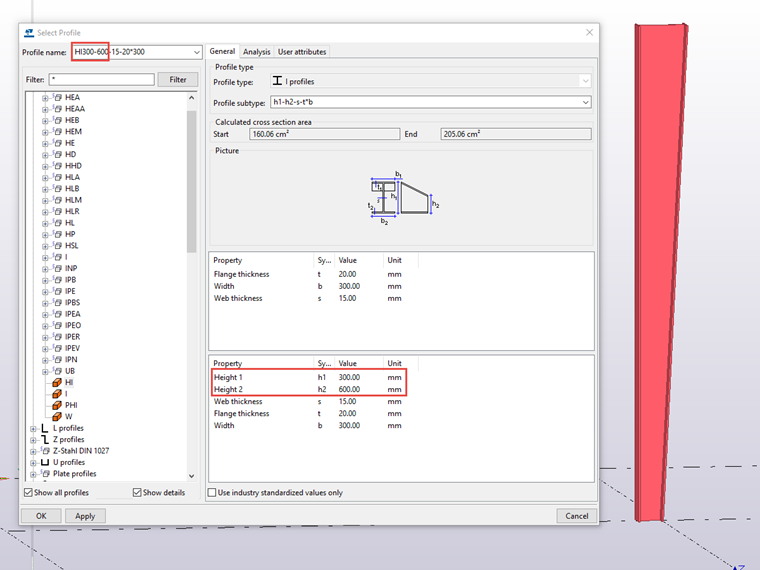Click the UB folder icon
The height and width of the screenshot is (570, 760).
tap(57, 371)
